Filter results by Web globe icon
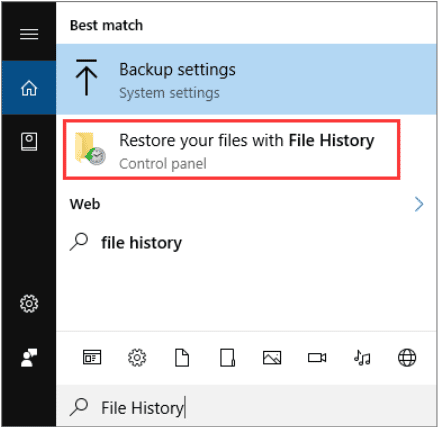The width and height of the screenshot is (439, 428). (x=407, y=358)
